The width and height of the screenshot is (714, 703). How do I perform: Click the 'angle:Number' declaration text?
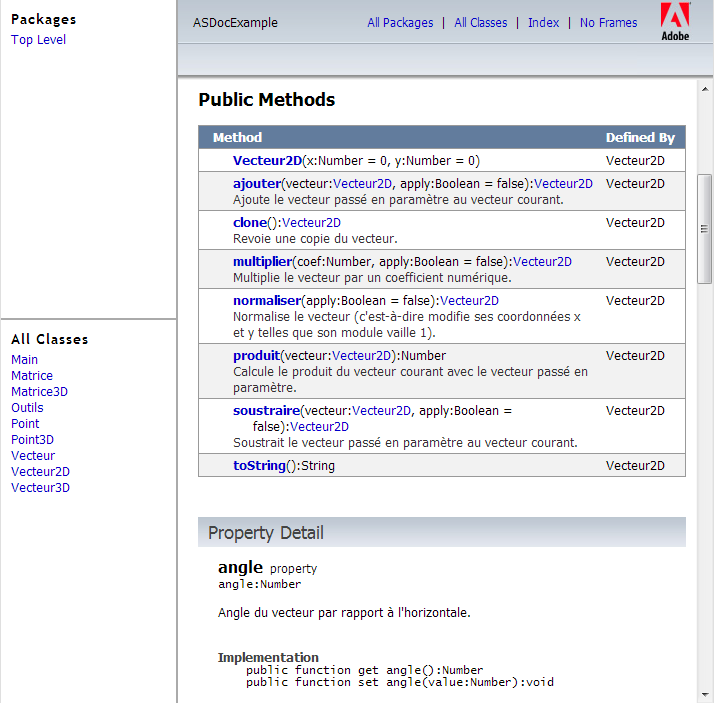click(x=260, y=584)
